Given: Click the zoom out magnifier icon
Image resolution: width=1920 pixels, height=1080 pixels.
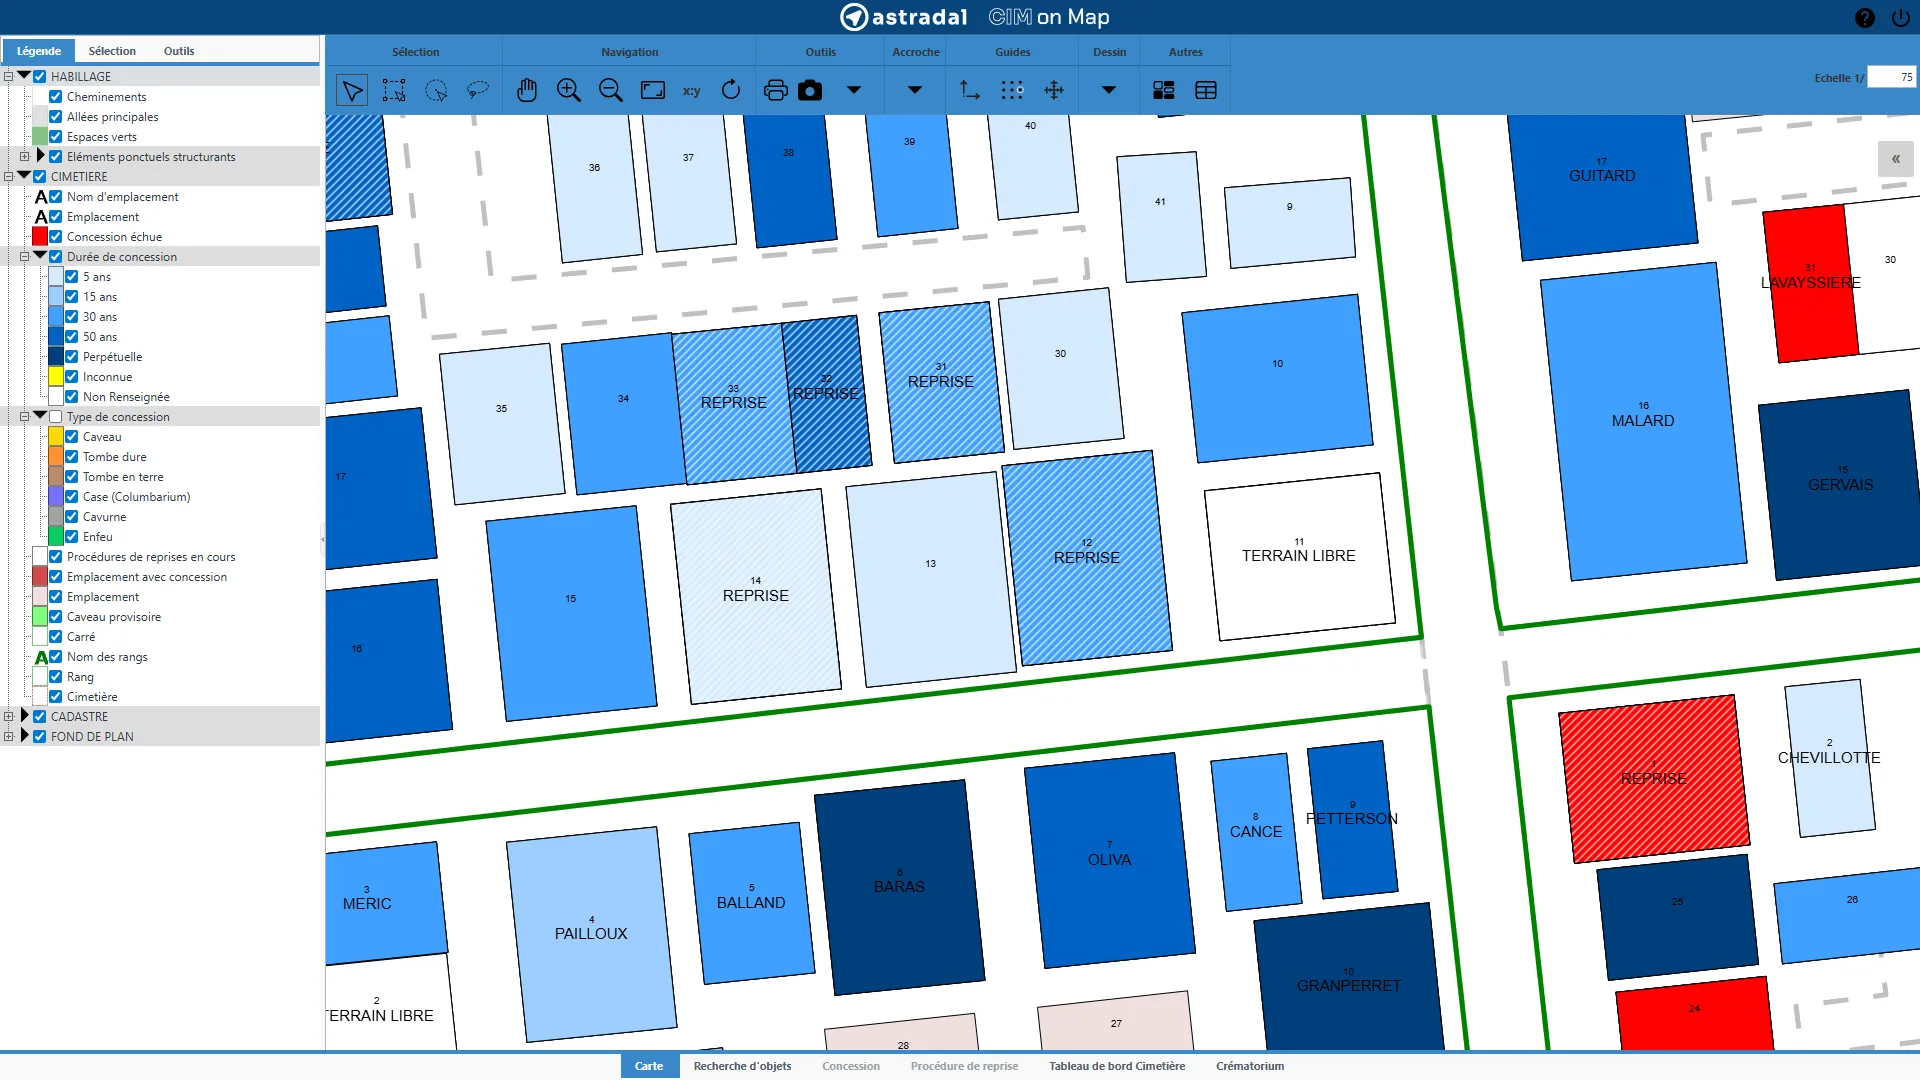Looking at the screenshot, I should pos(610,91).
